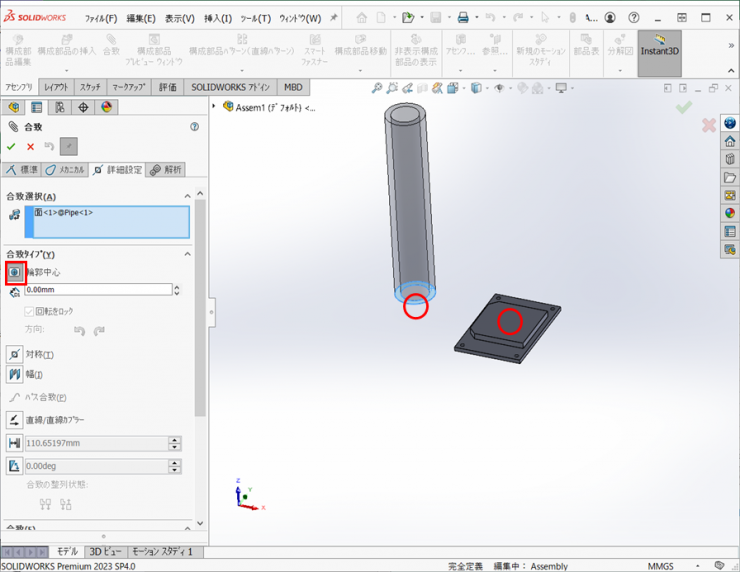Select the profile center (輪郭中心) mate icon
This screenshot has width=740, height=572.
[14, 272]
